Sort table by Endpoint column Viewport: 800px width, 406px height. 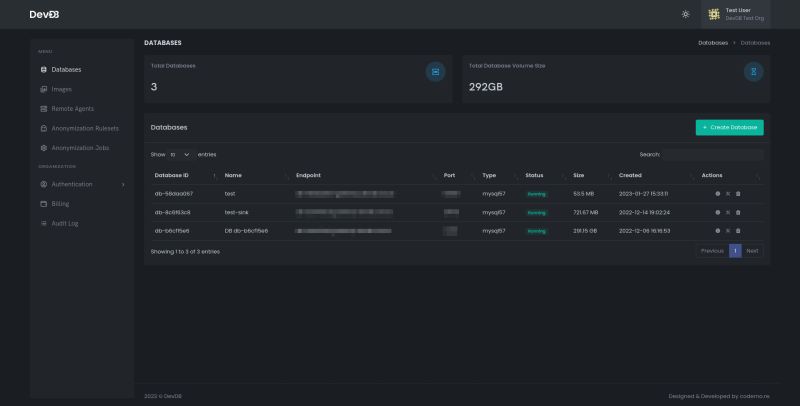click(366, 175)
